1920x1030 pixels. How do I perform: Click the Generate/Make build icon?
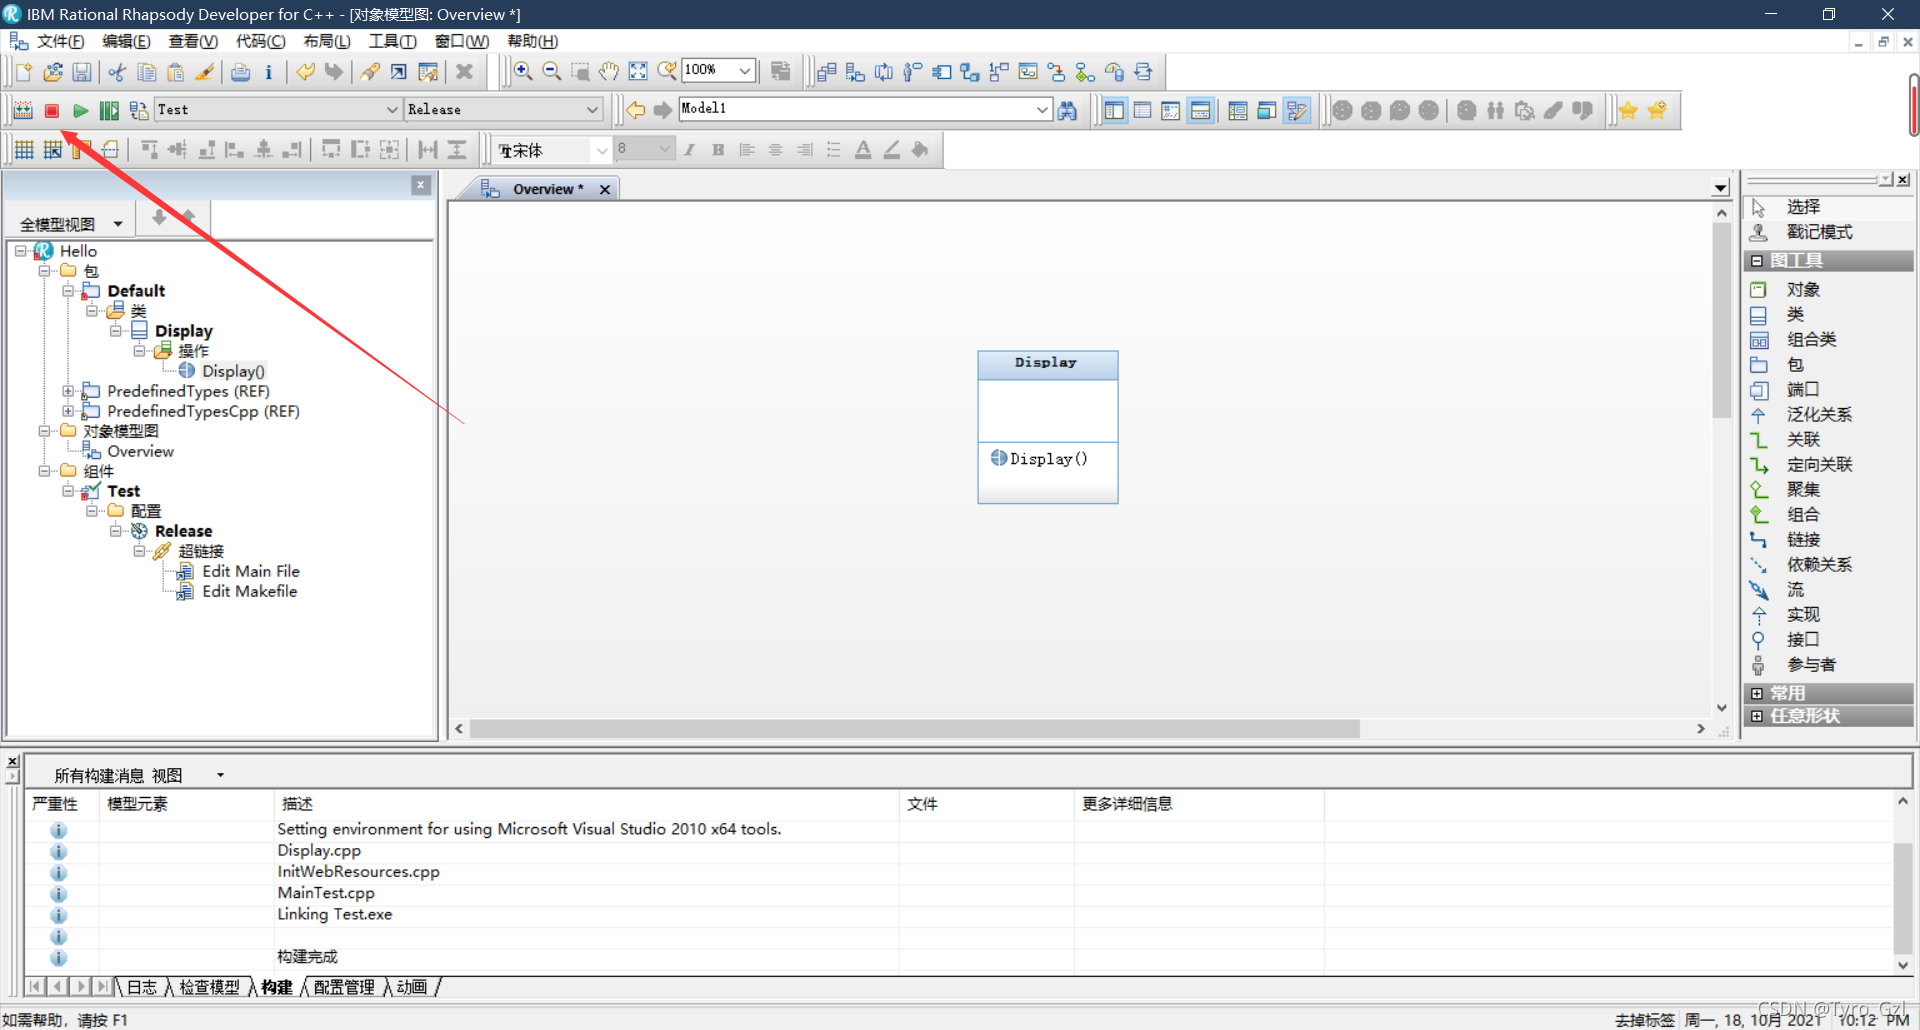23,110
